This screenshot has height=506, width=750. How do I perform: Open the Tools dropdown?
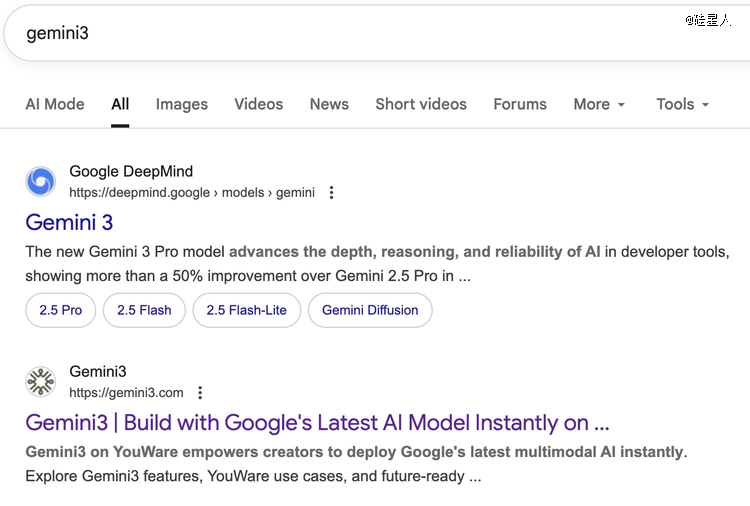click(x=682, y=104)
